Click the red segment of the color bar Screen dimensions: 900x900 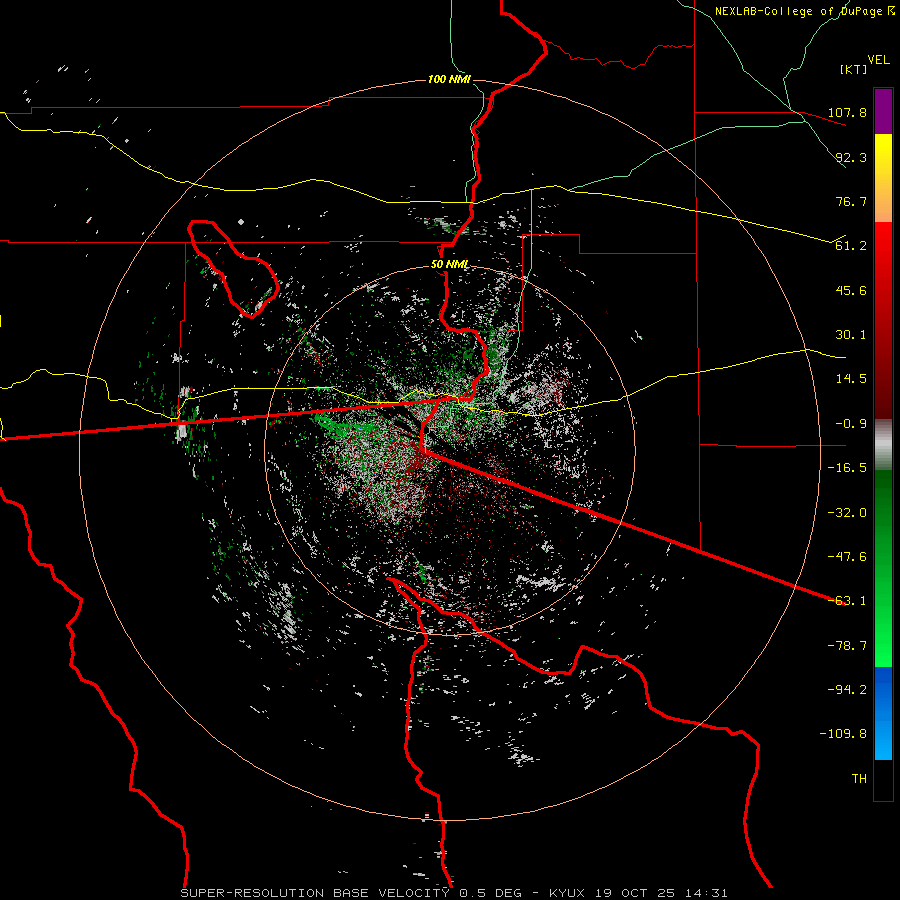[883, 320]
